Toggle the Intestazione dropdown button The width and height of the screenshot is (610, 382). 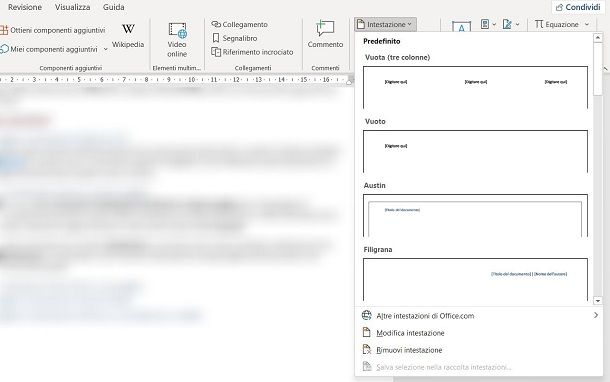[x=386, y=24]
